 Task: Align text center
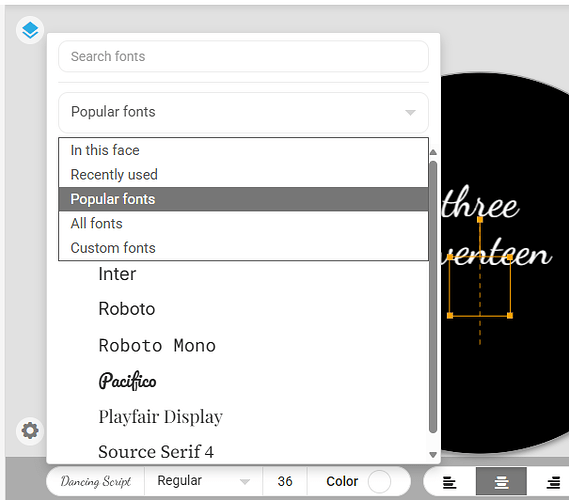click(501, 482)
